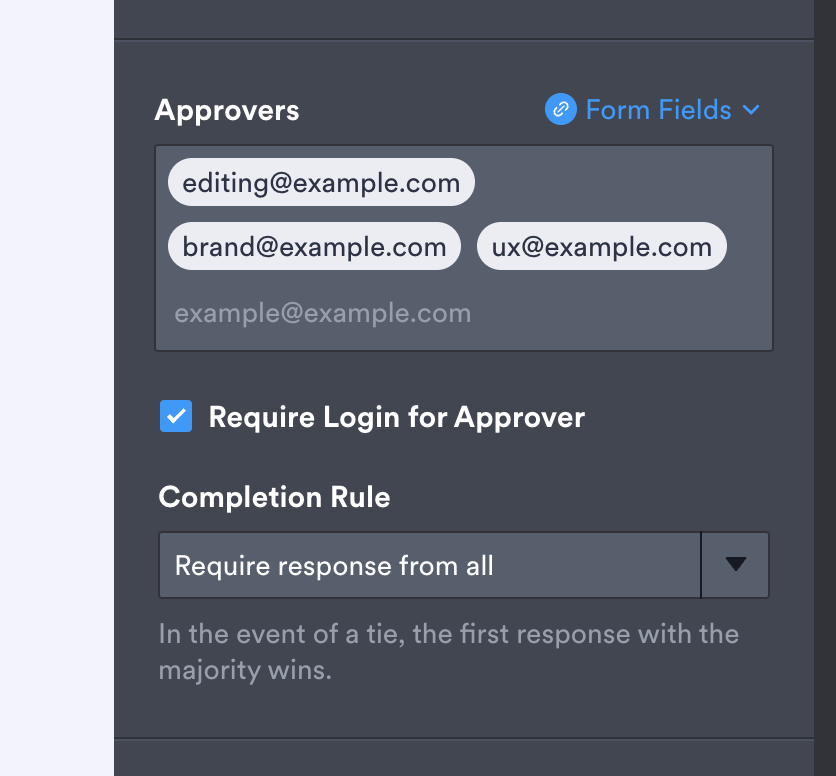Expand the Form Fields chevron arrow
This screenshot has height=776, width=836.
click(x=751, y=110)
